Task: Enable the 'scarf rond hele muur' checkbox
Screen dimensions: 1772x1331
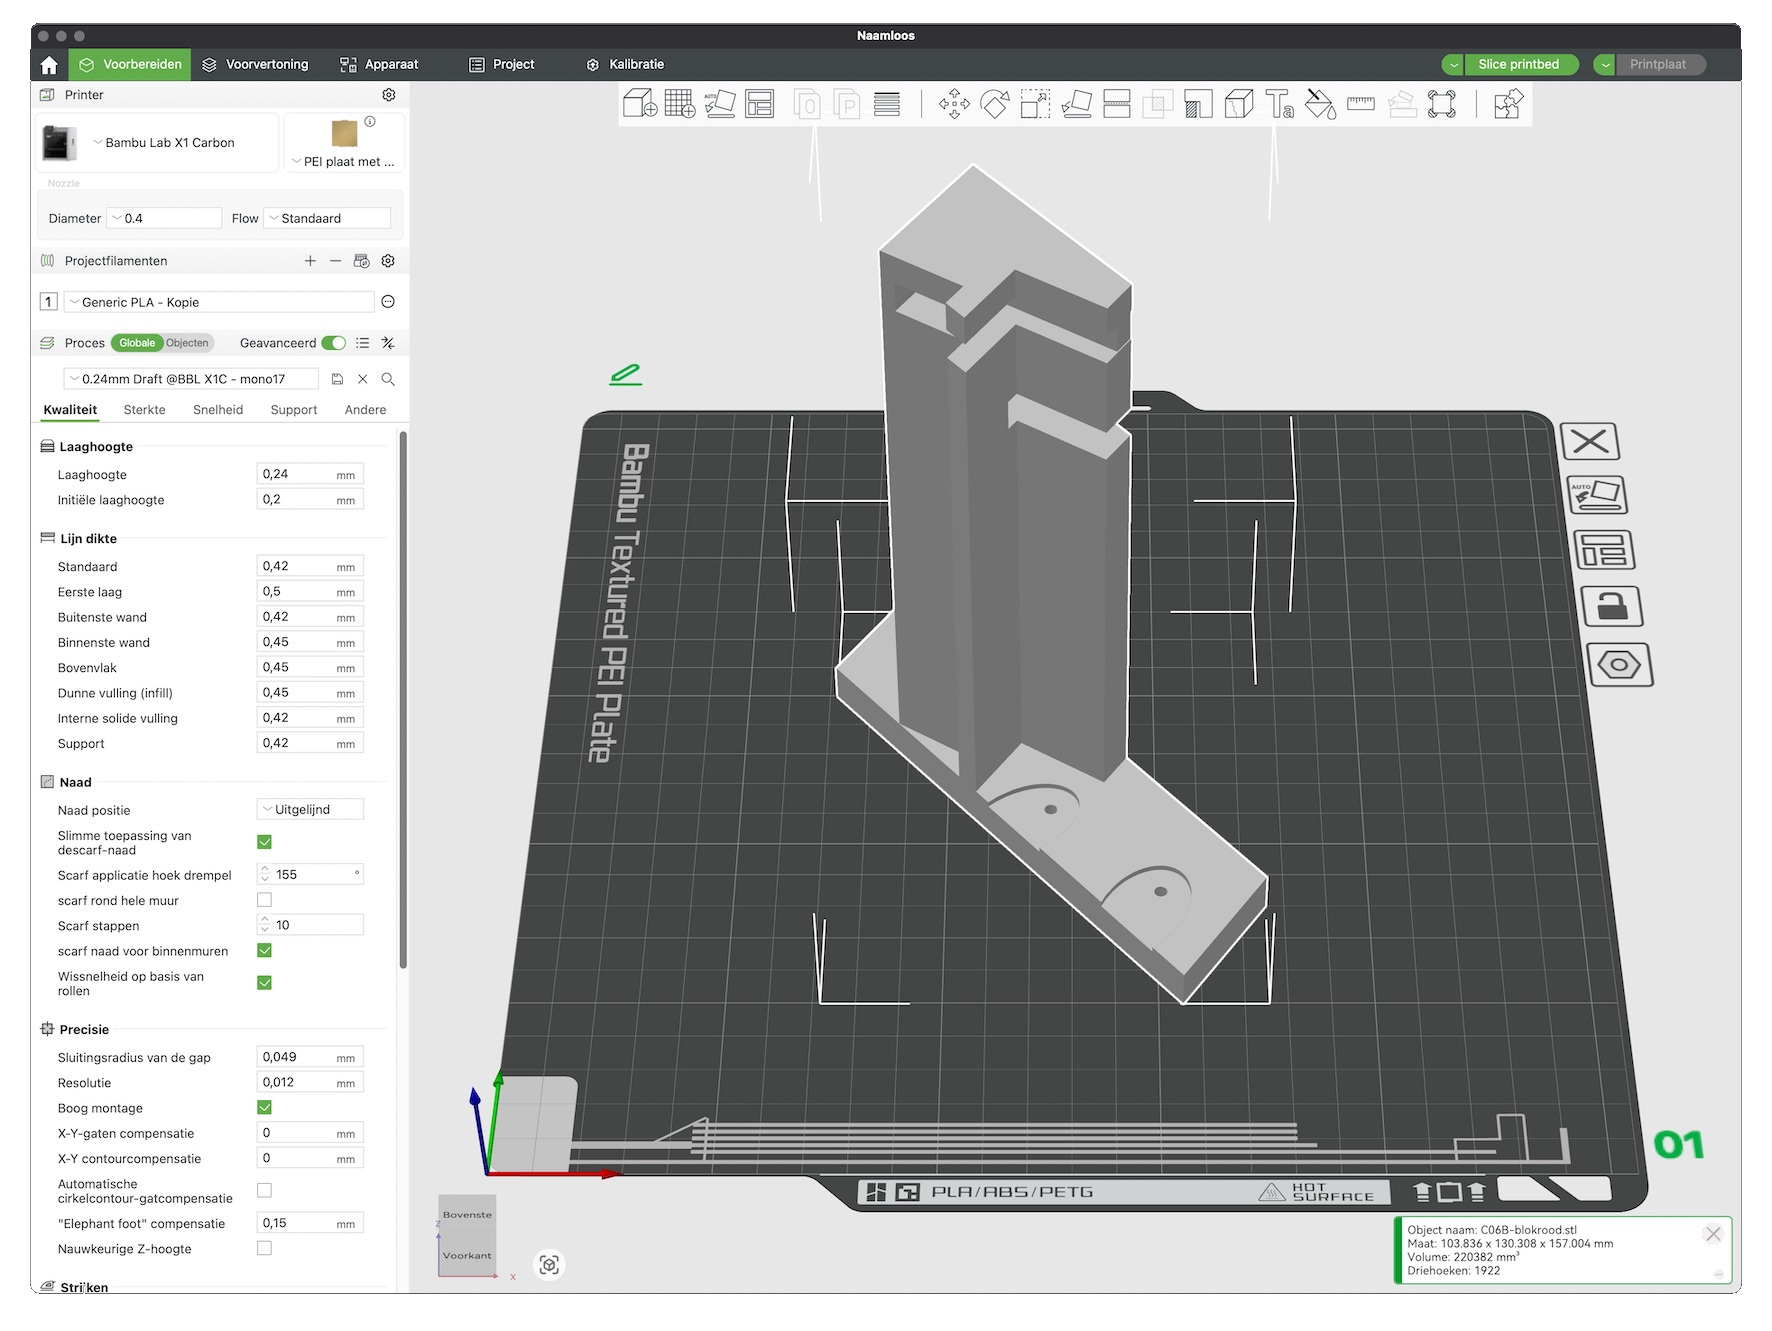Action: pyautogui.click(x=264, y=899)
